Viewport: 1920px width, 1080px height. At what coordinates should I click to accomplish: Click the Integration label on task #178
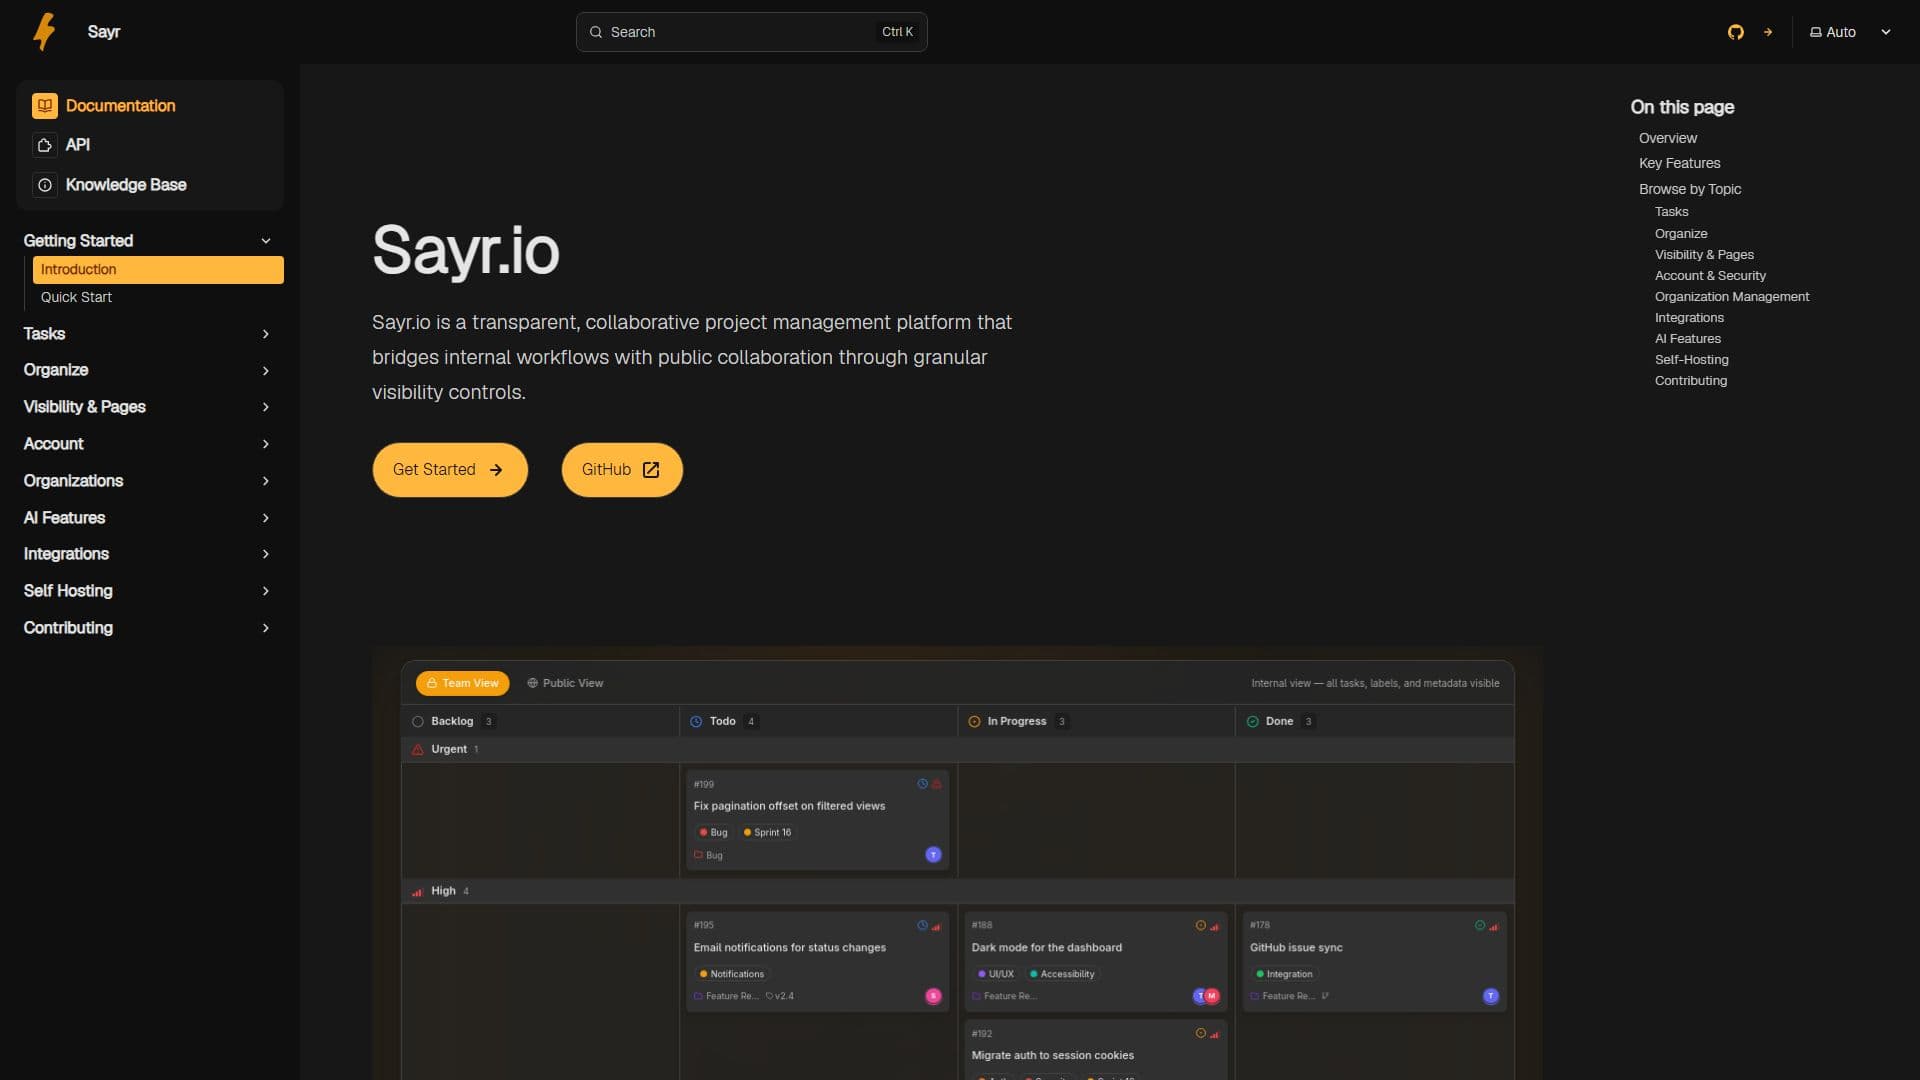point(1284,975)
